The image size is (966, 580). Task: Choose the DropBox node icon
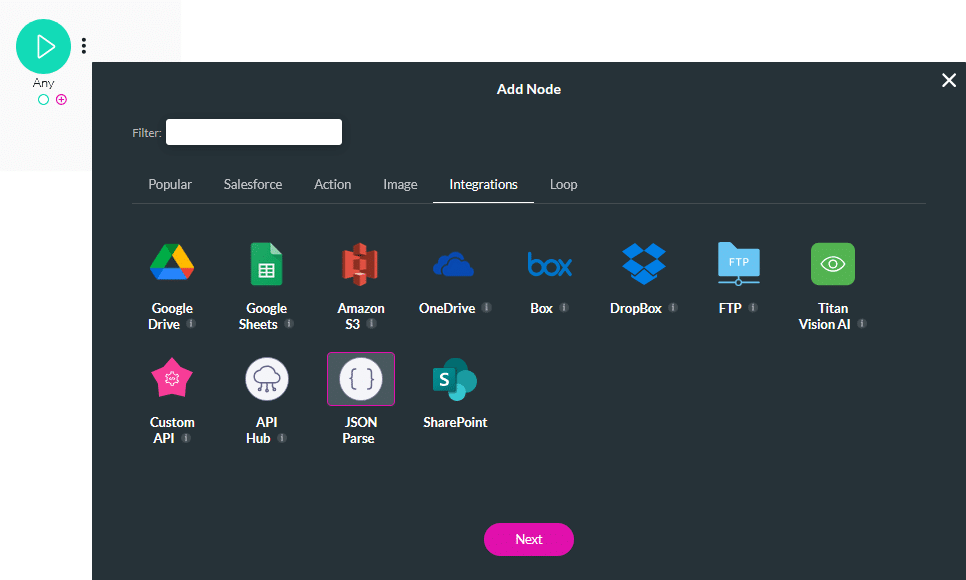pos(643,264)
